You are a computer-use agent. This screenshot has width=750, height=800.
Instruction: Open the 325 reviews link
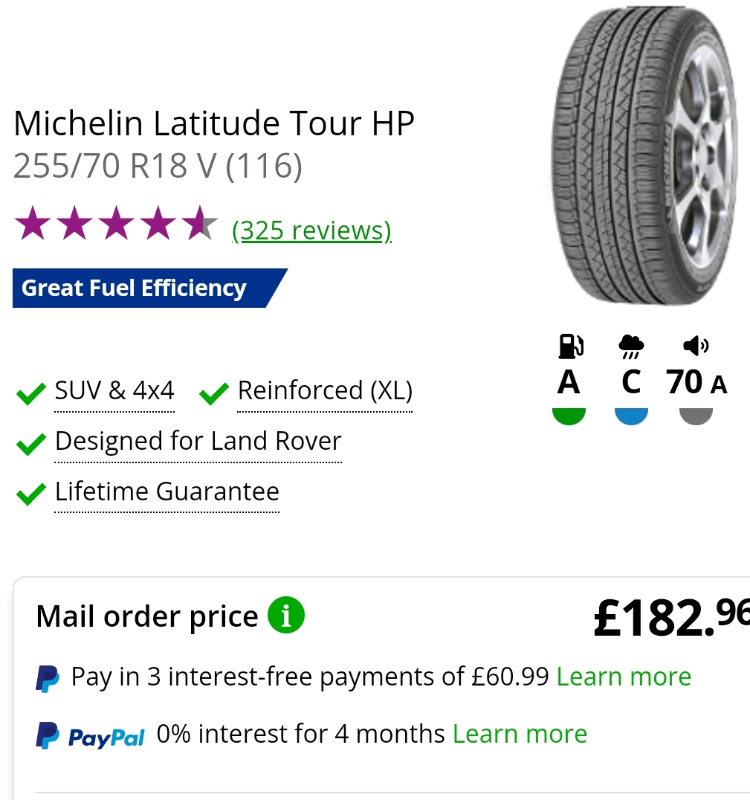click(311, 231)
